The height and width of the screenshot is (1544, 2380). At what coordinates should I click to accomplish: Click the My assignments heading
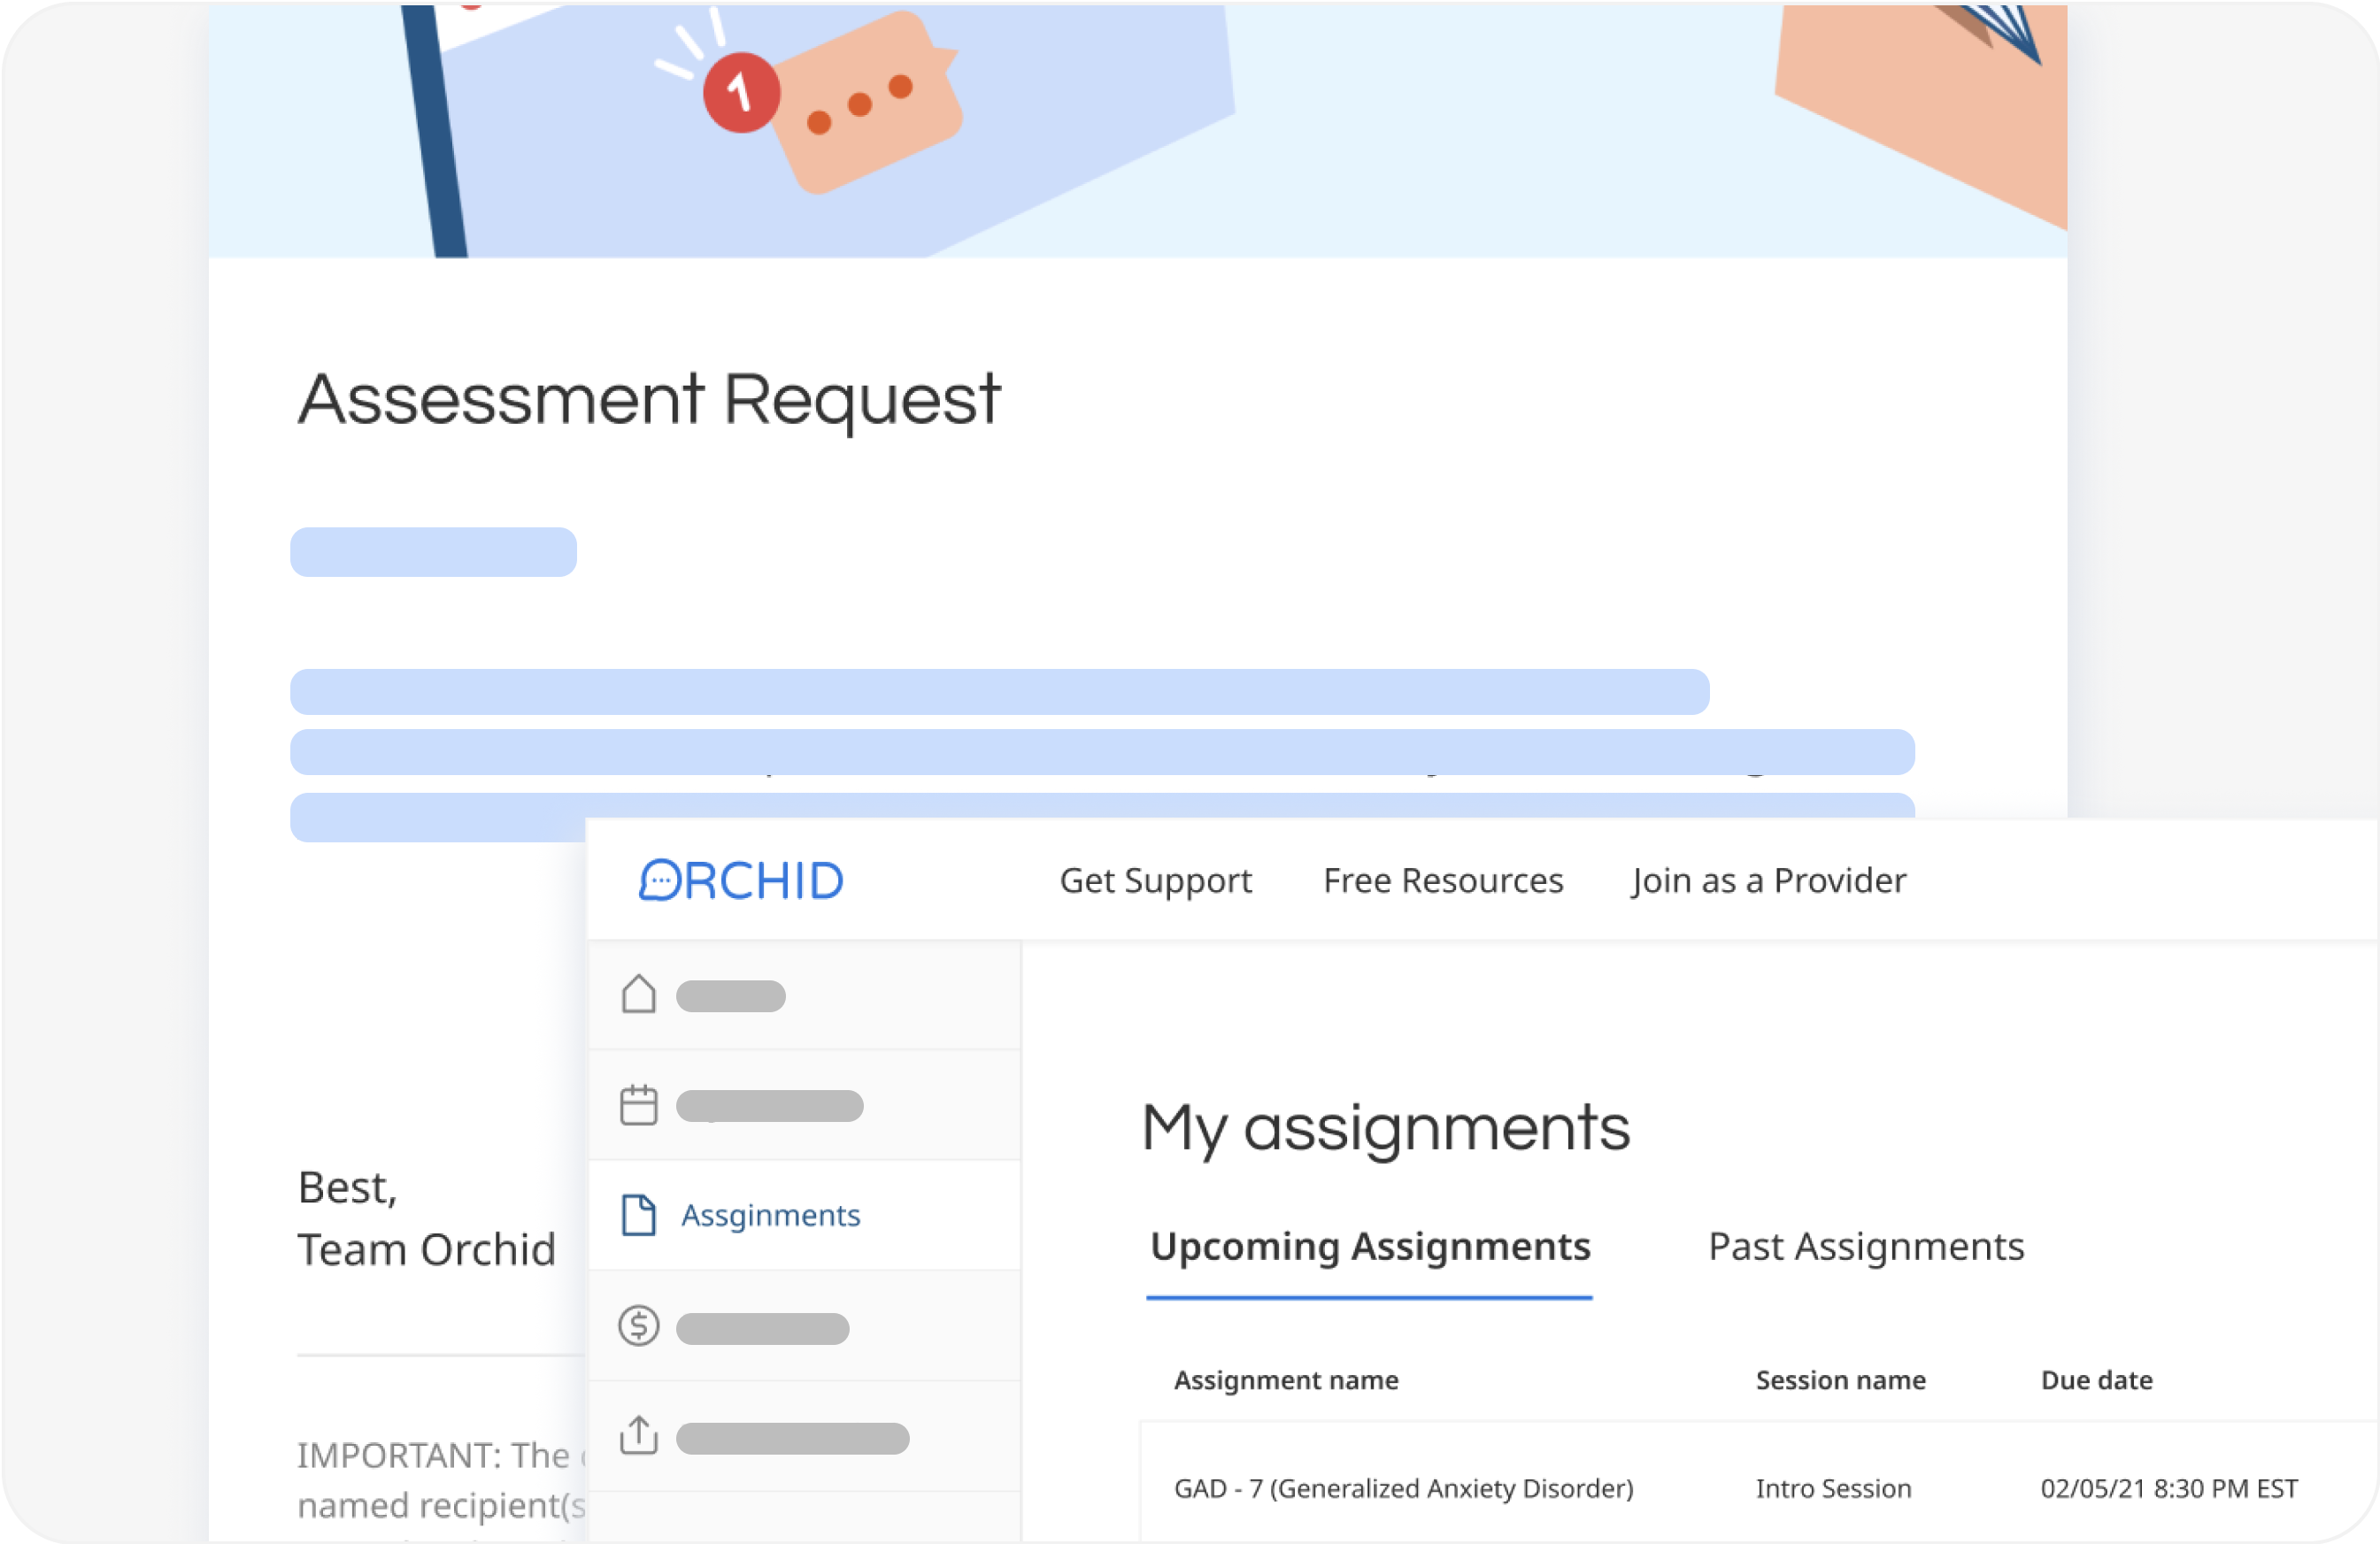(x=1387, y=1129)
